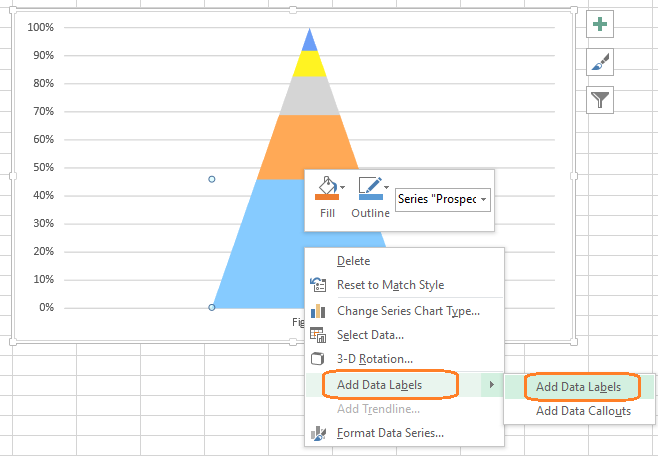This screenshot has height=456, width=660.
Task: Select the gray pyramid segment
Action: pos(310,96)
